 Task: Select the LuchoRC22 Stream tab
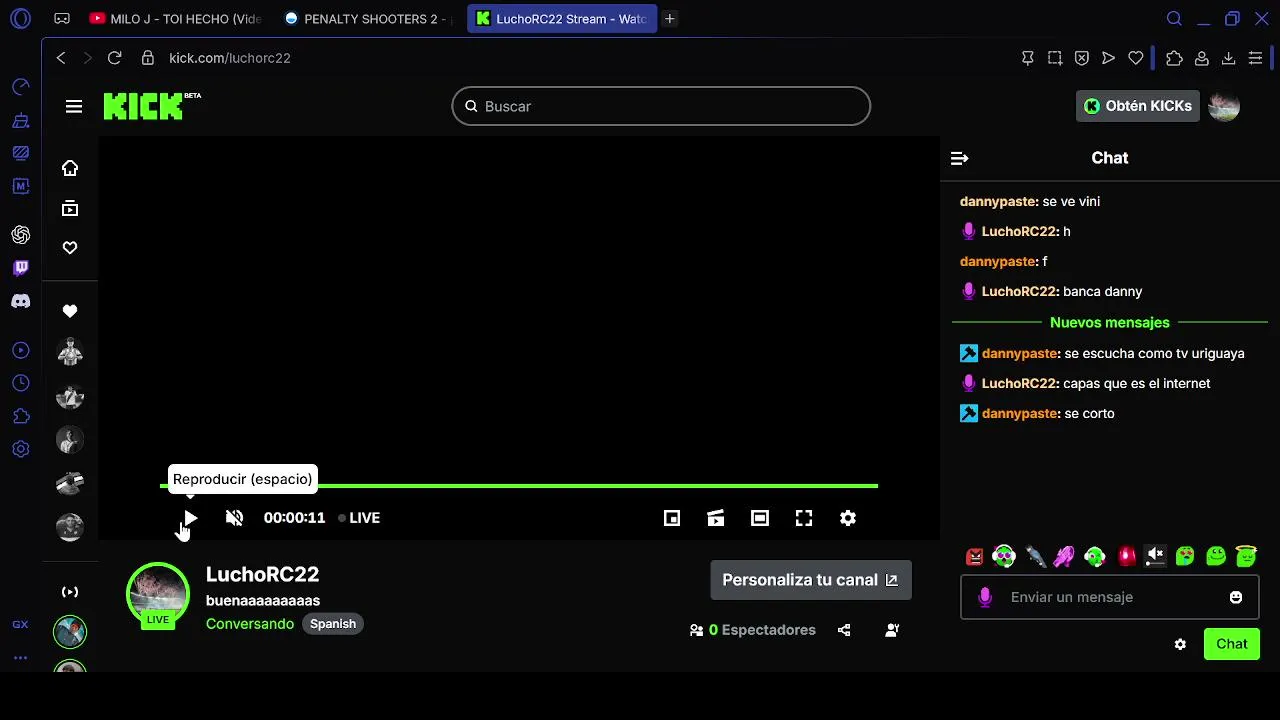point(562,19)
